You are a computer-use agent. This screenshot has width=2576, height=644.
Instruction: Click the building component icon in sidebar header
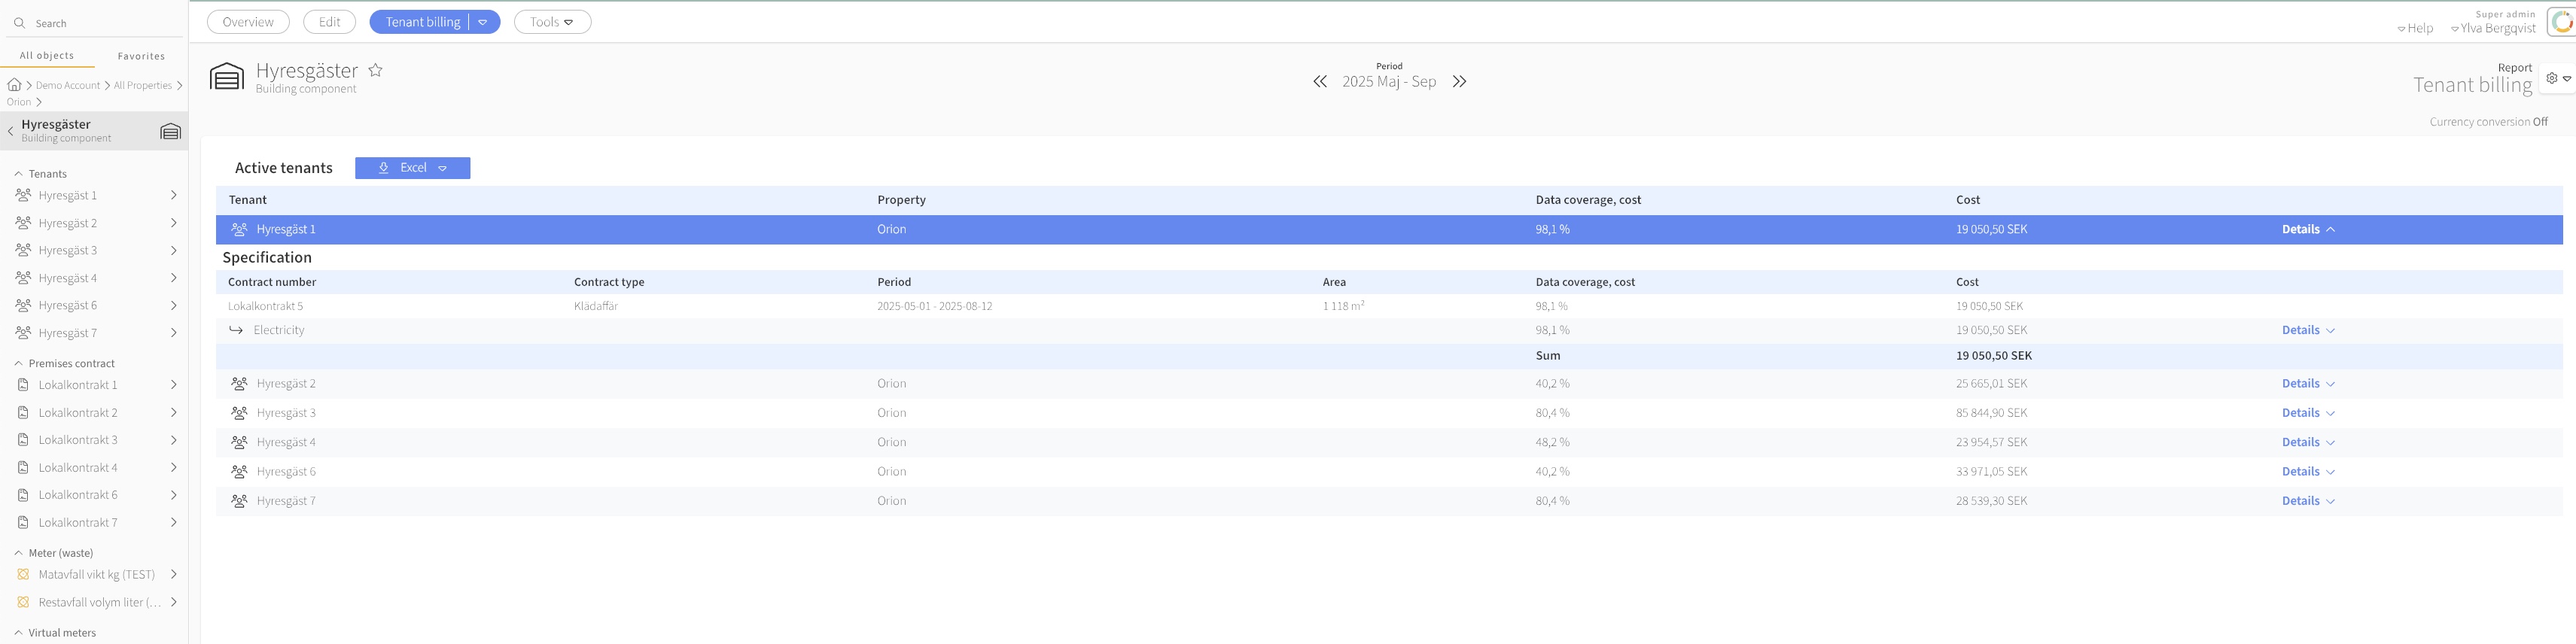[x=170, y=131]
